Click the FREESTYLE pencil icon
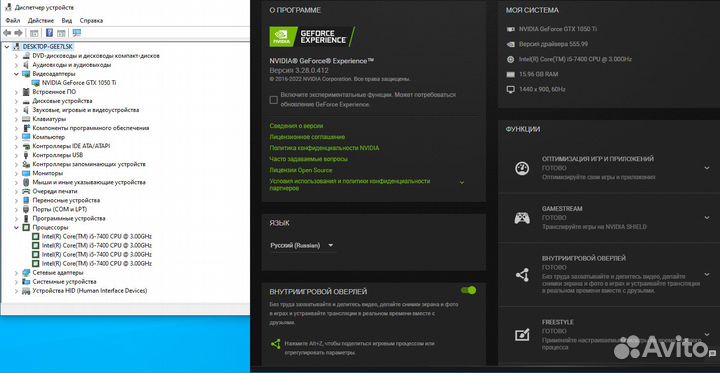720x373 pixels. 522,334
